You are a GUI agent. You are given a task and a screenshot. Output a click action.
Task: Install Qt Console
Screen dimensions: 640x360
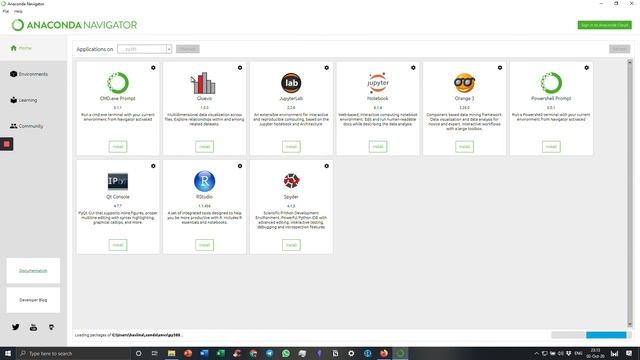point(118,245)
